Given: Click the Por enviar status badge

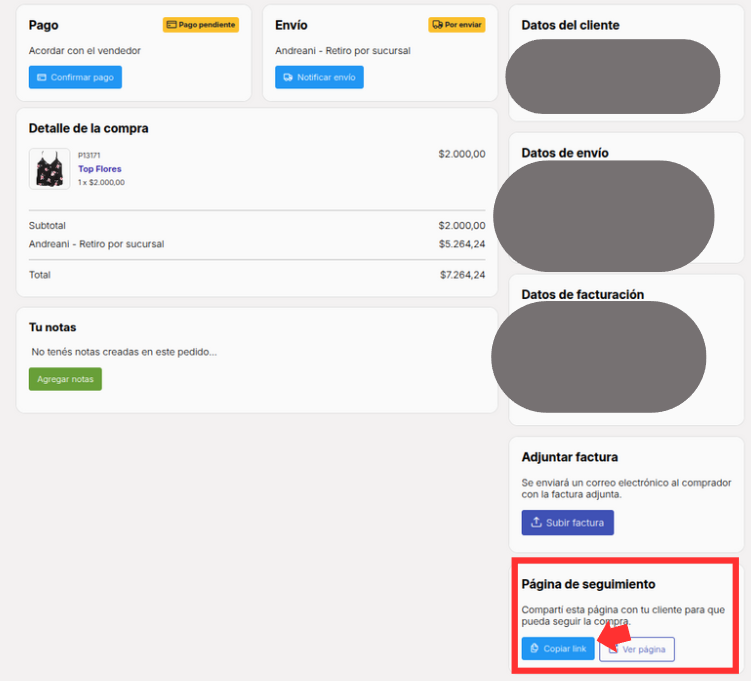Looking at the screenshot, I should coord(456,24).
